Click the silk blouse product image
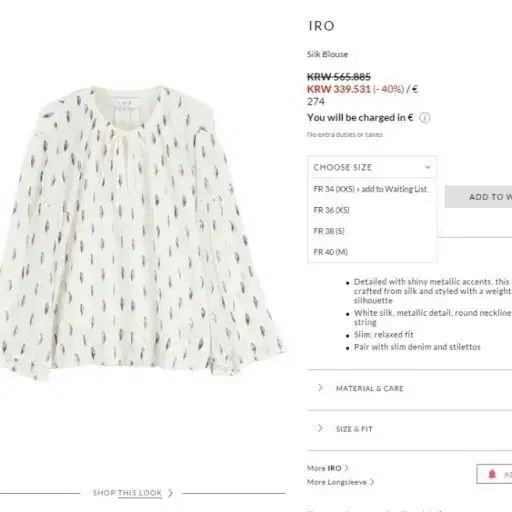 pyautogui.click(x=142, y=232)
